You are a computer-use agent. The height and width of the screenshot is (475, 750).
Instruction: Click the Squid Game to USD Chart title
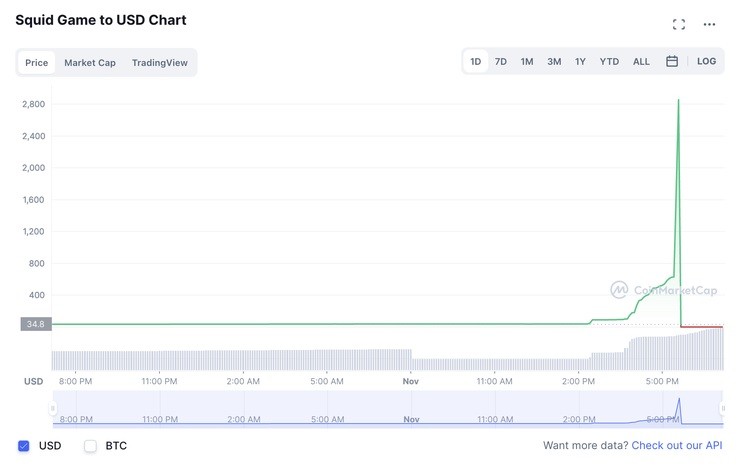click(101, 20)
